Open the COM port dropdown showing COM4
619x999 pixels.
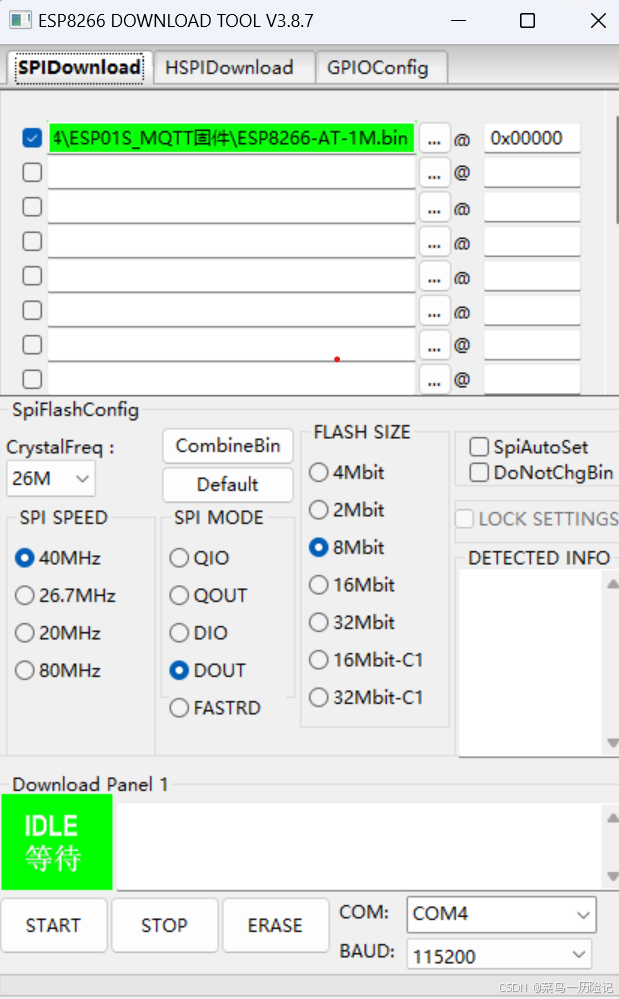click(x=501, y=914)
